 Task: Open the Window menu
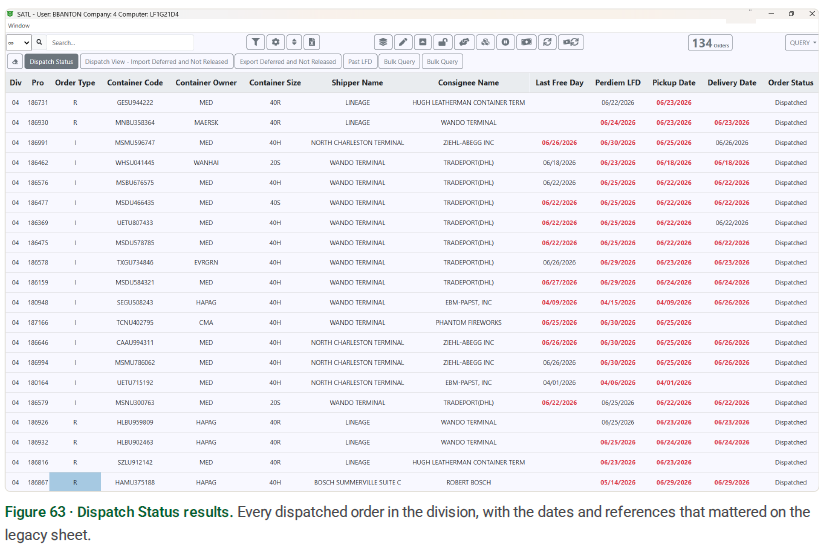point(19,26)
